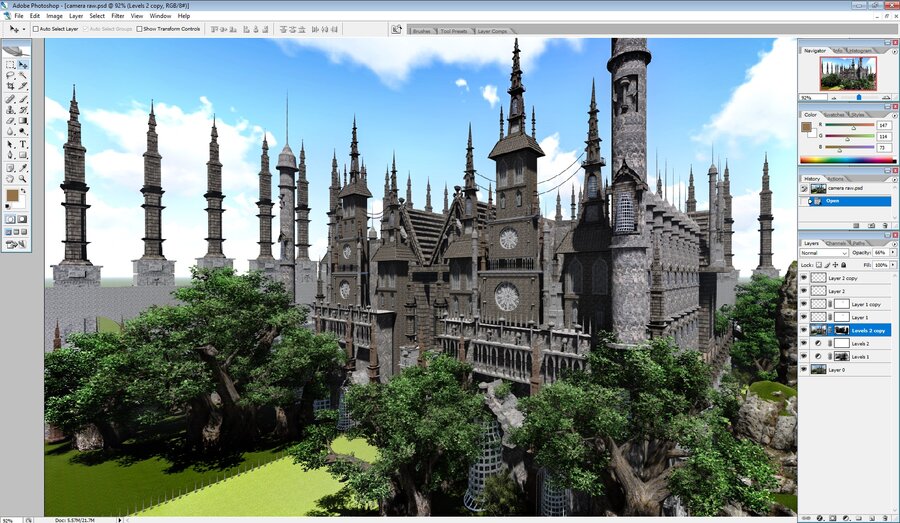Viewport: 900px width, 523px height.
Task: Select the Clone Stamp tool
Action: 10,109
